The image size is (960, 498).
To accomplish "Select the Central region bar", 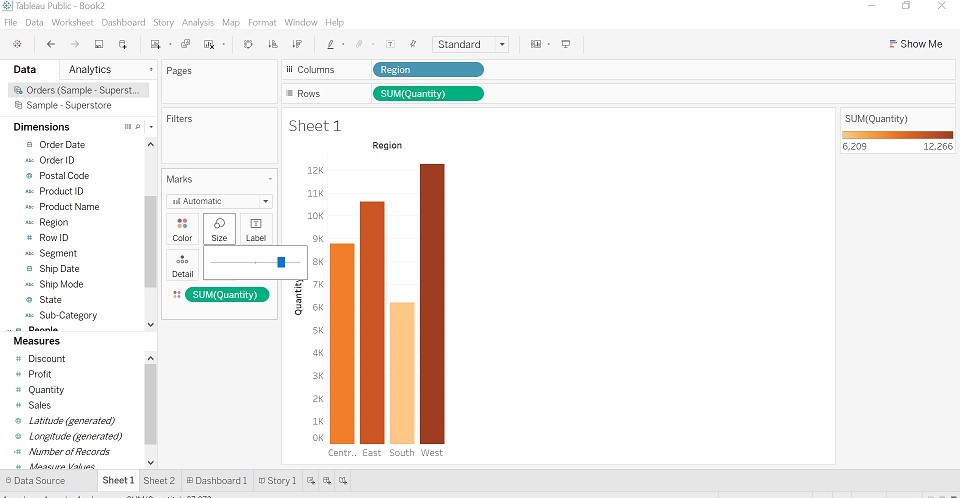I will pyautogui.click(x=342, y=344).
